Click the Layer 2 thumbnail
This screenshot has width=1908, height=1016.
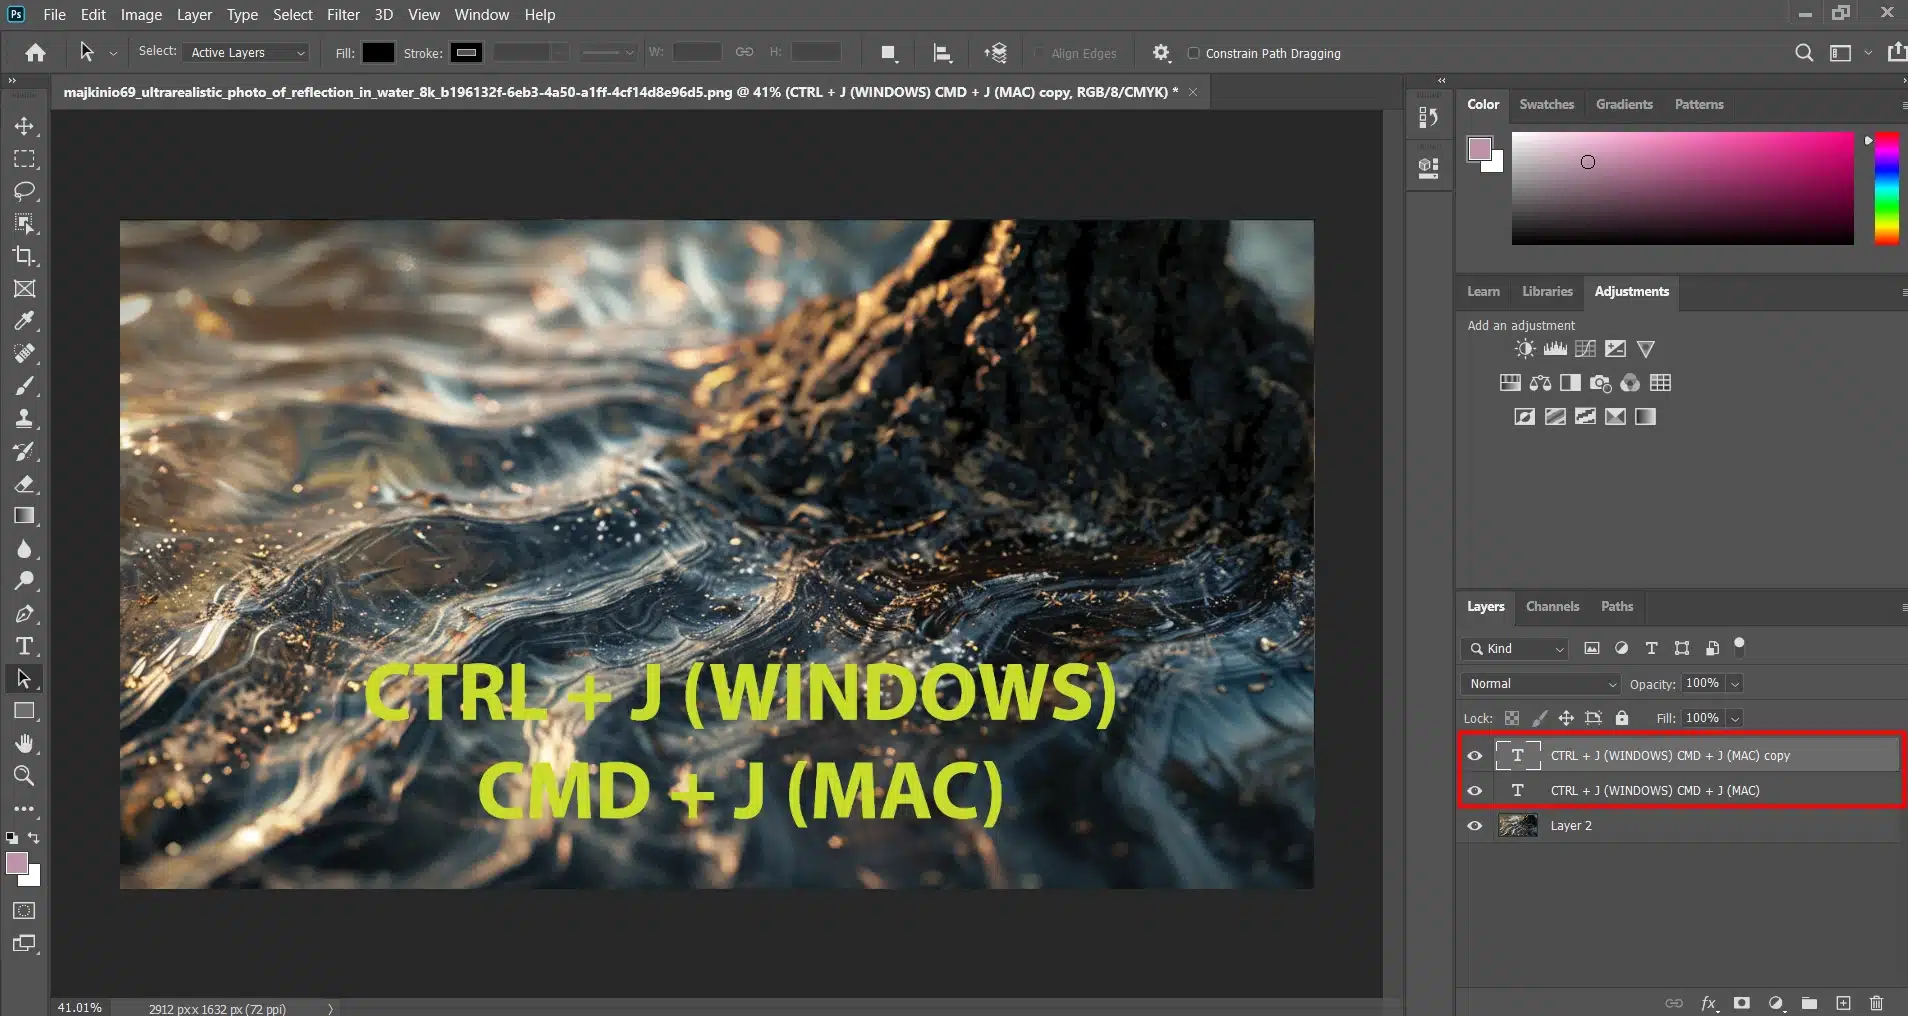1517,826
